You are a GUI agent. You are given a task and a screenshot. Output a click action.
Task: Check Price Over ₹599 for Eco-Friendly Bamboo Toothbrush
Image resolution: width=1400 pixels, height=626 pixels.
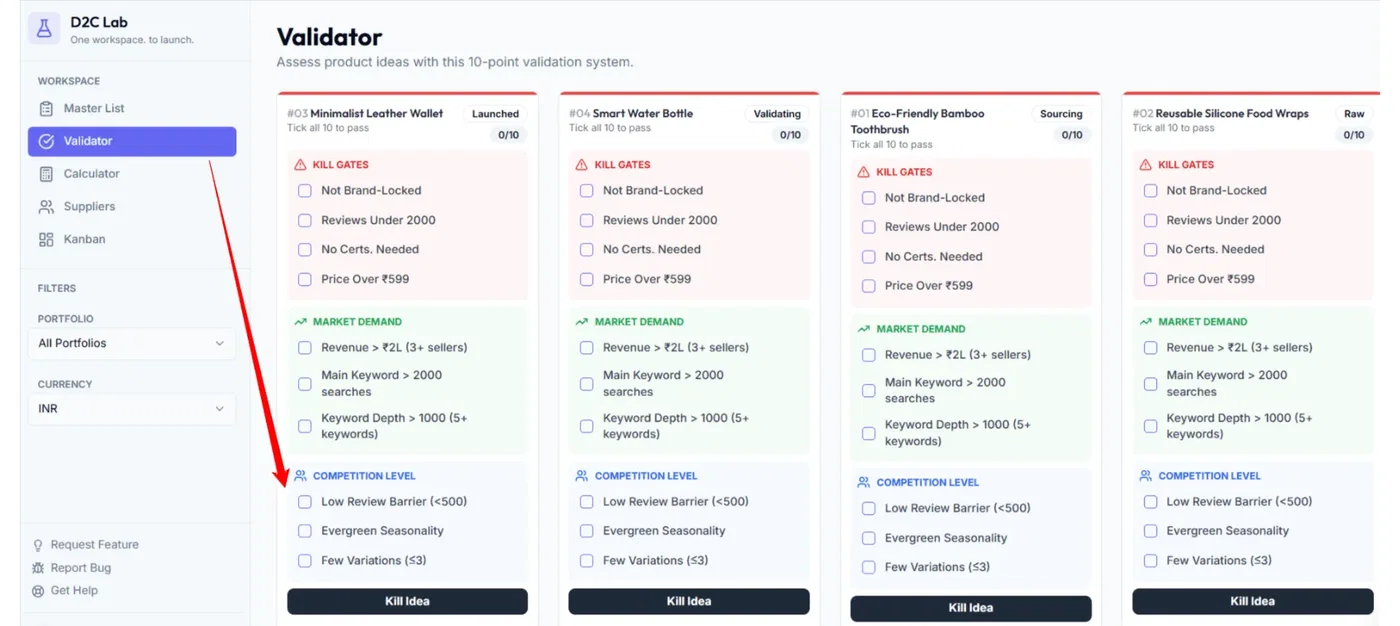coord(869,286)
